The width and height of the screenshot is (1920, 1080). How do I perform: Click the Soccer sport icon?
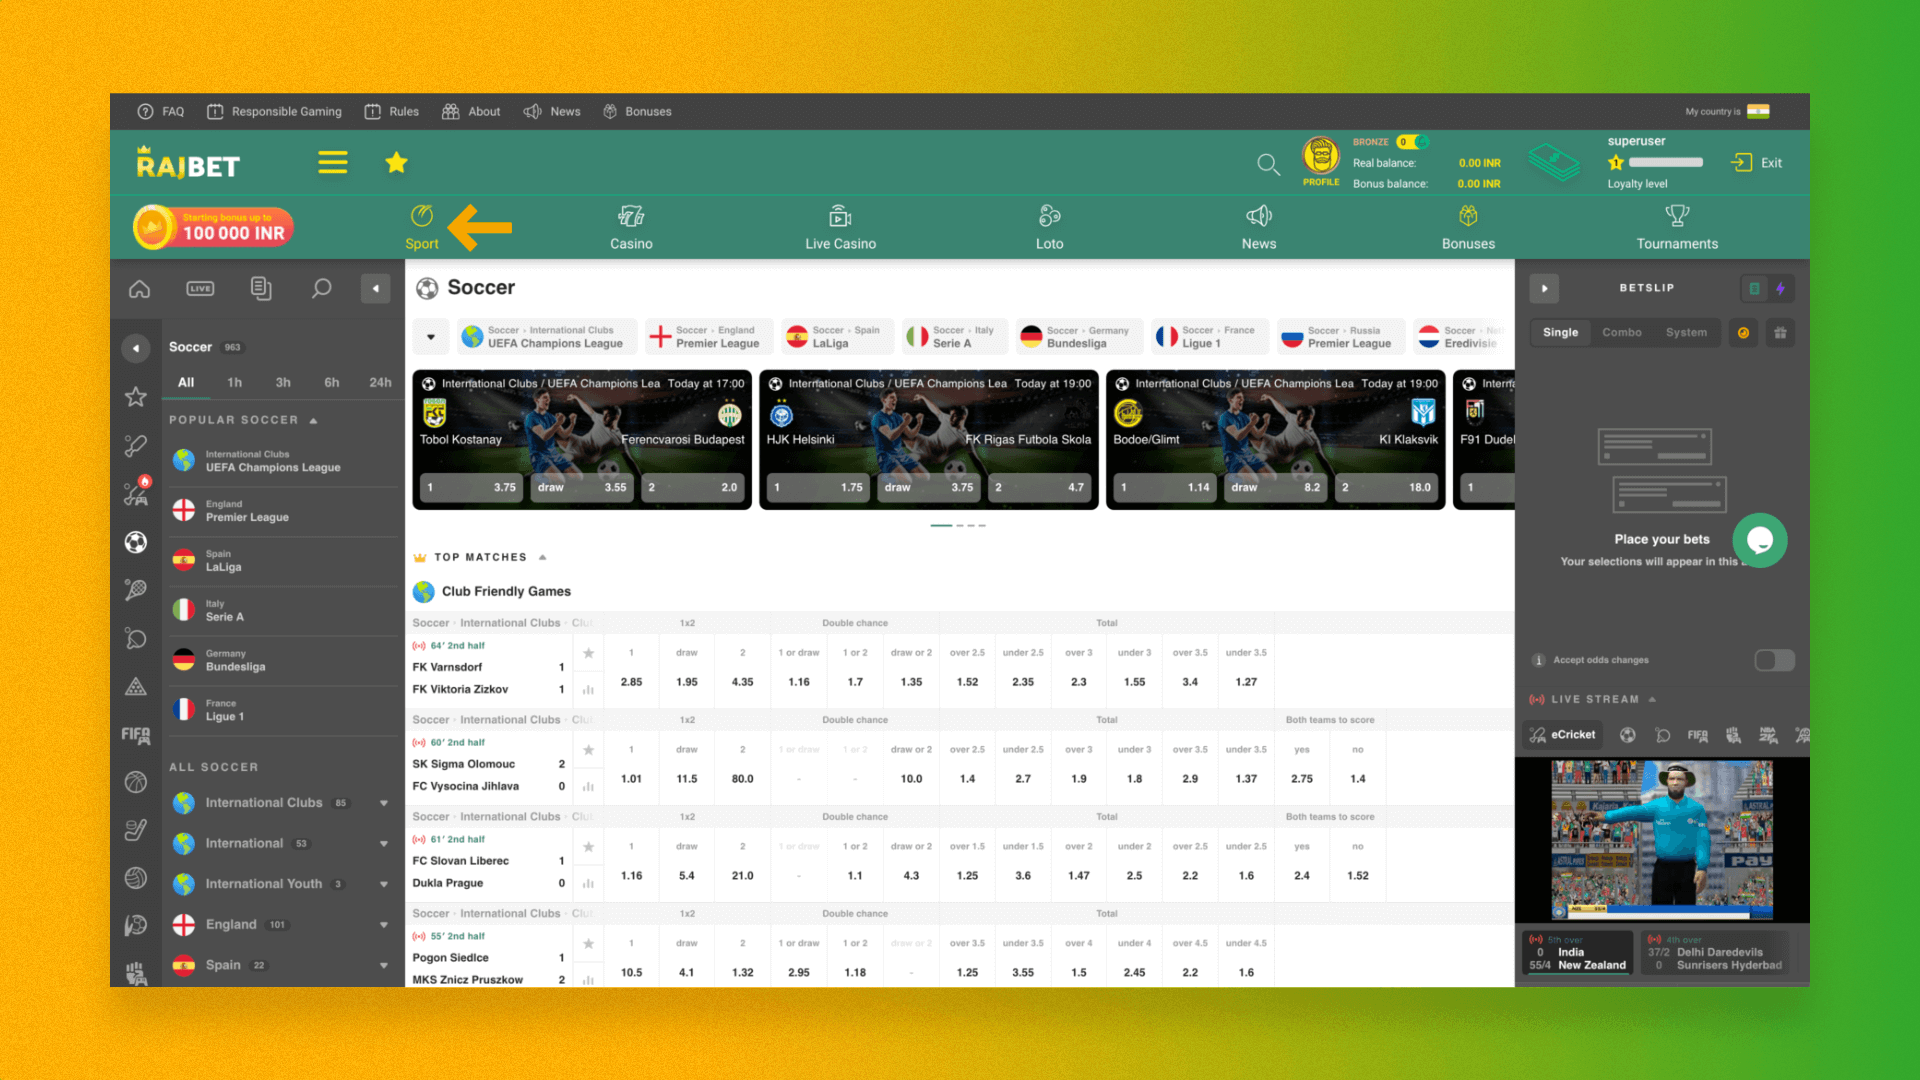tap(136, 542)
